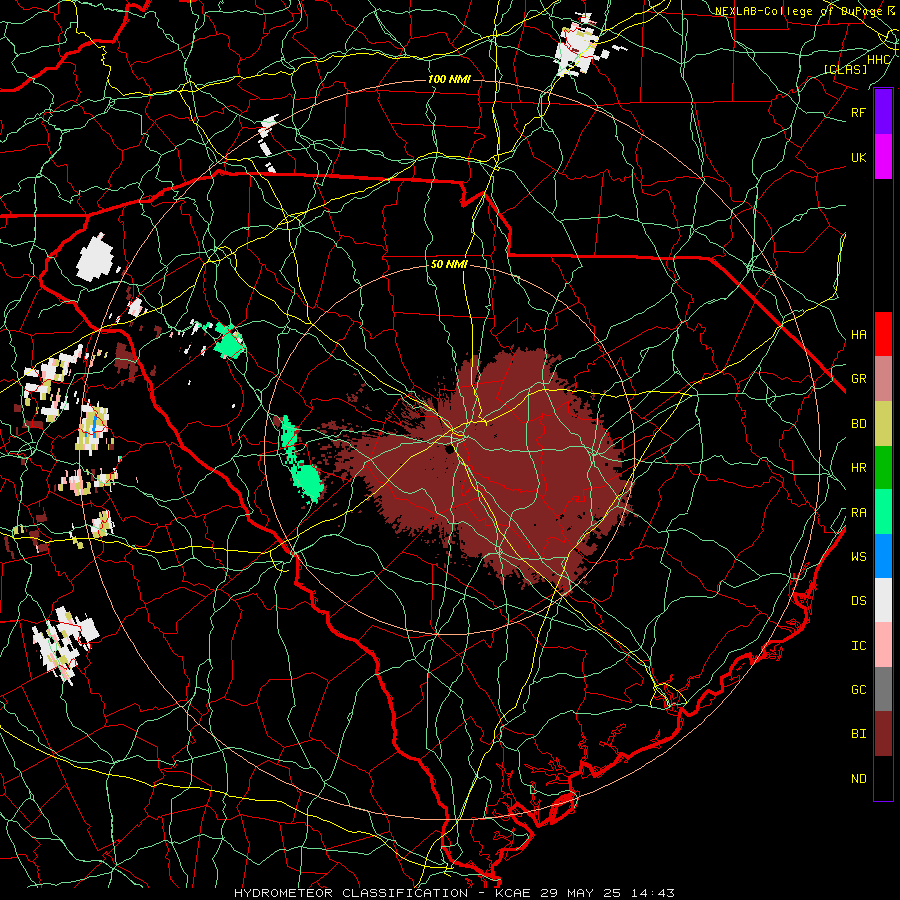
Task: Click the ND black legend swatch
Action: pyautogui.click(x=883, y=778)
